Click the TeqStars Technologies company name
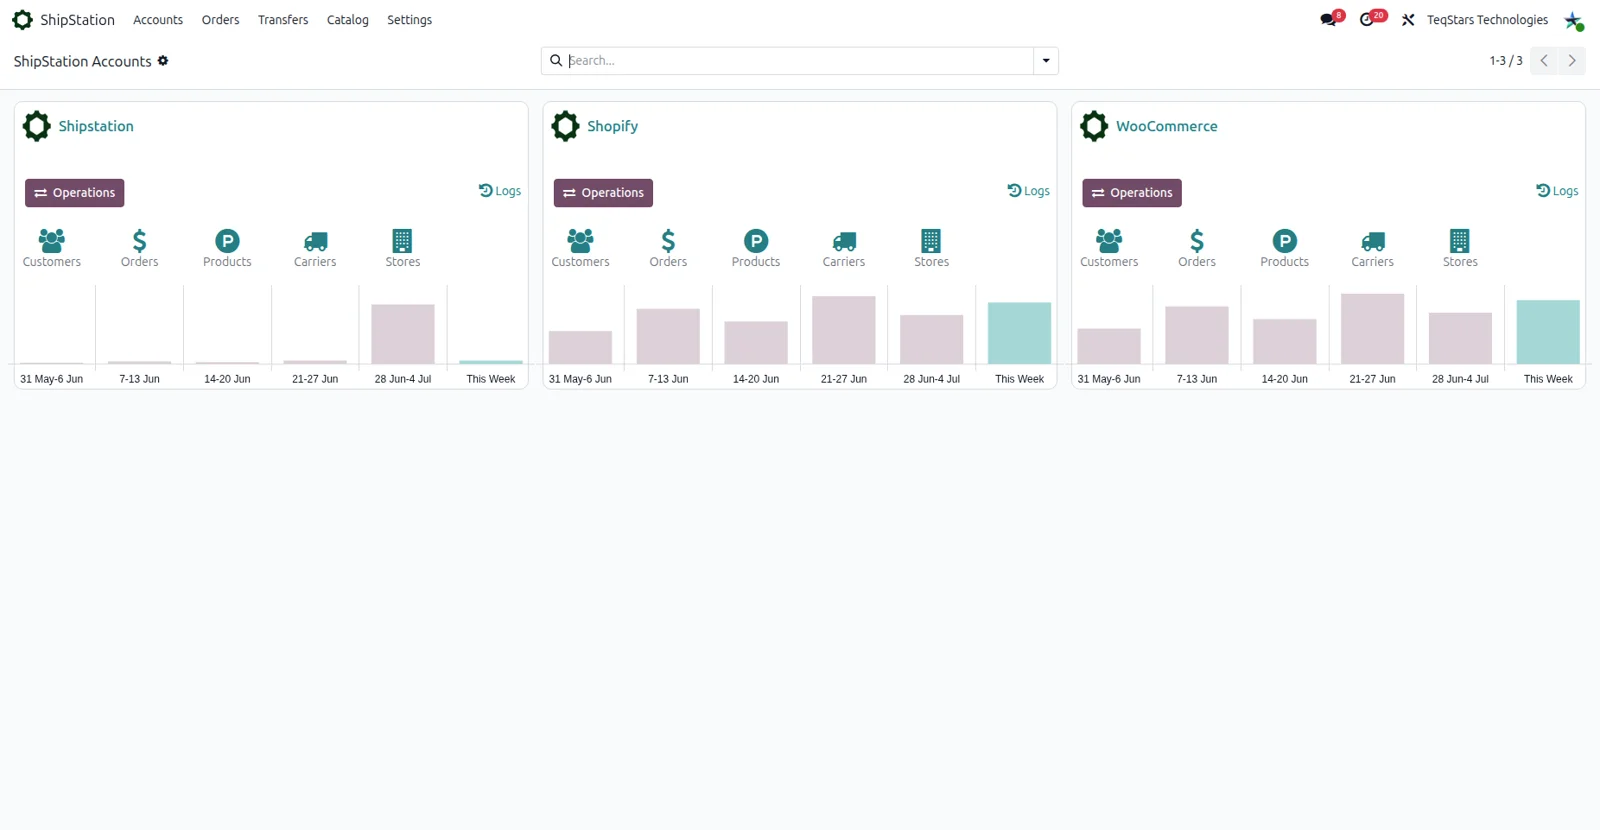The height and width of the screenshot is (830, 1600). tap(1487, 20)
